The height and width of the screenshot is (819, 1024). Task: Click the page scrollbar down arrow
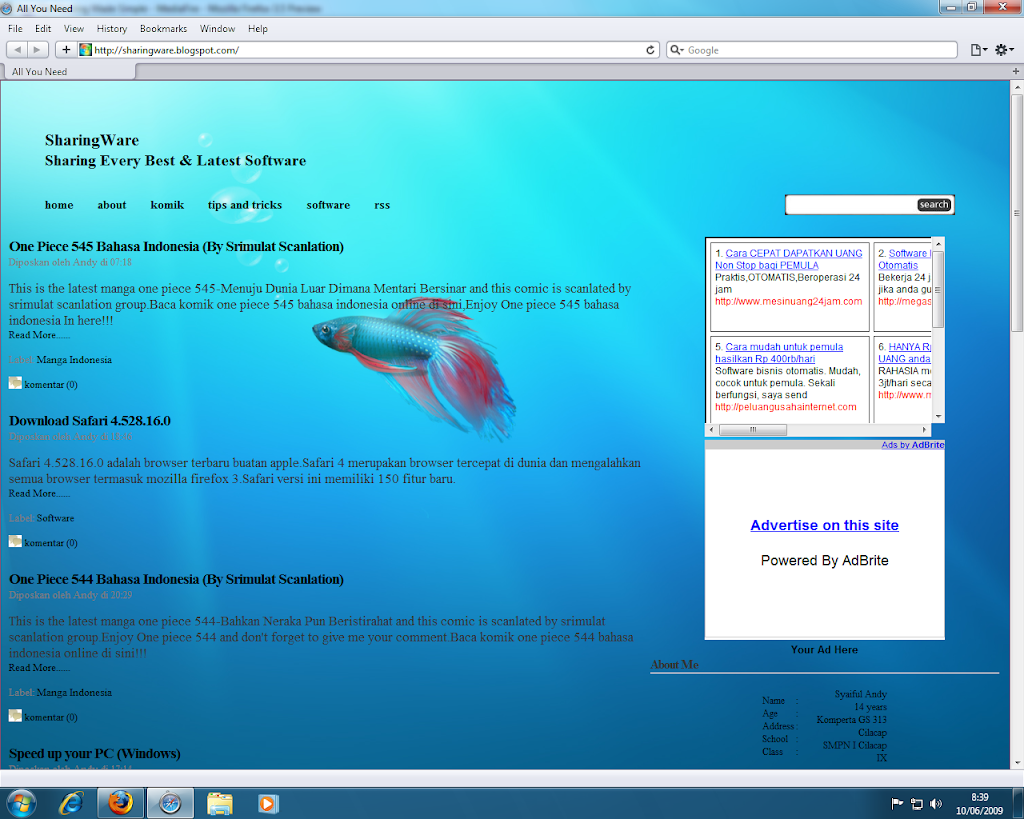tap(1017, 763)
